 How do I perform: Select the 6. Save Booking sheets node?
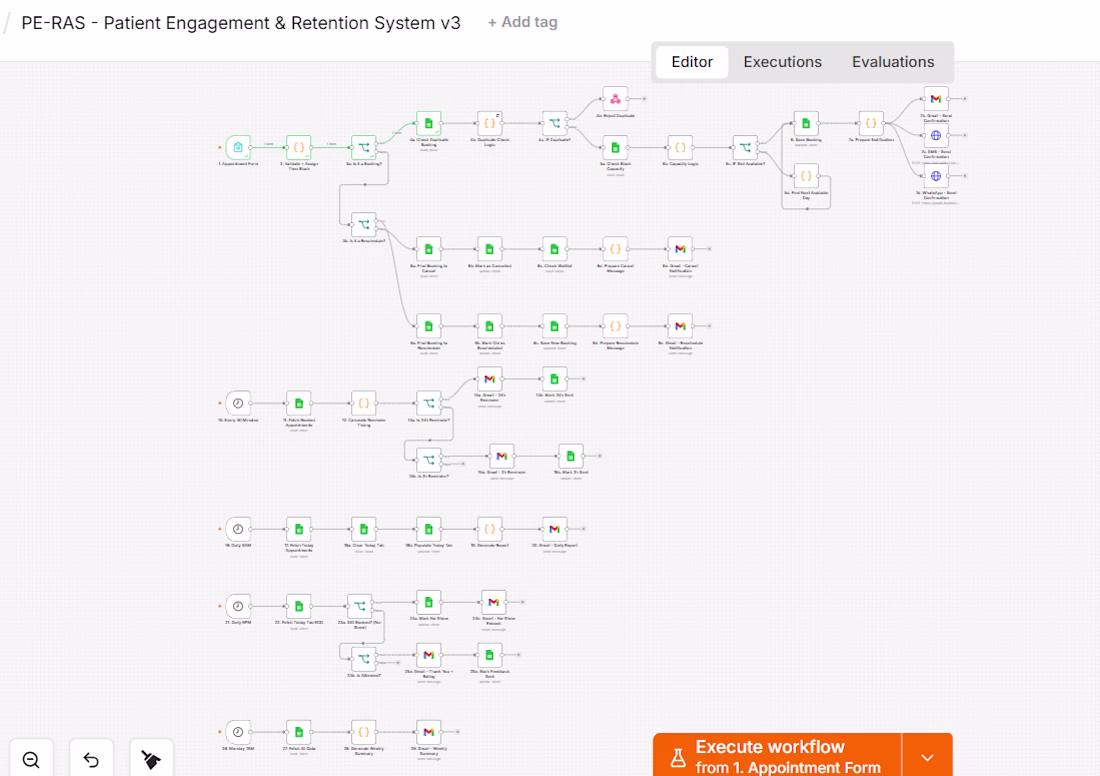point(806,123)
